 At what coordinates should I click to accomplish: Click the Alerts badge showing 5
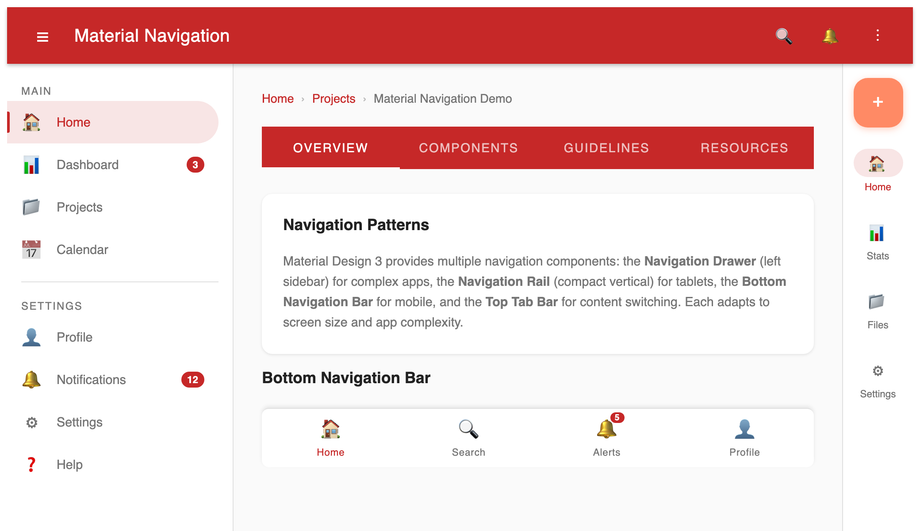(617, 418)
